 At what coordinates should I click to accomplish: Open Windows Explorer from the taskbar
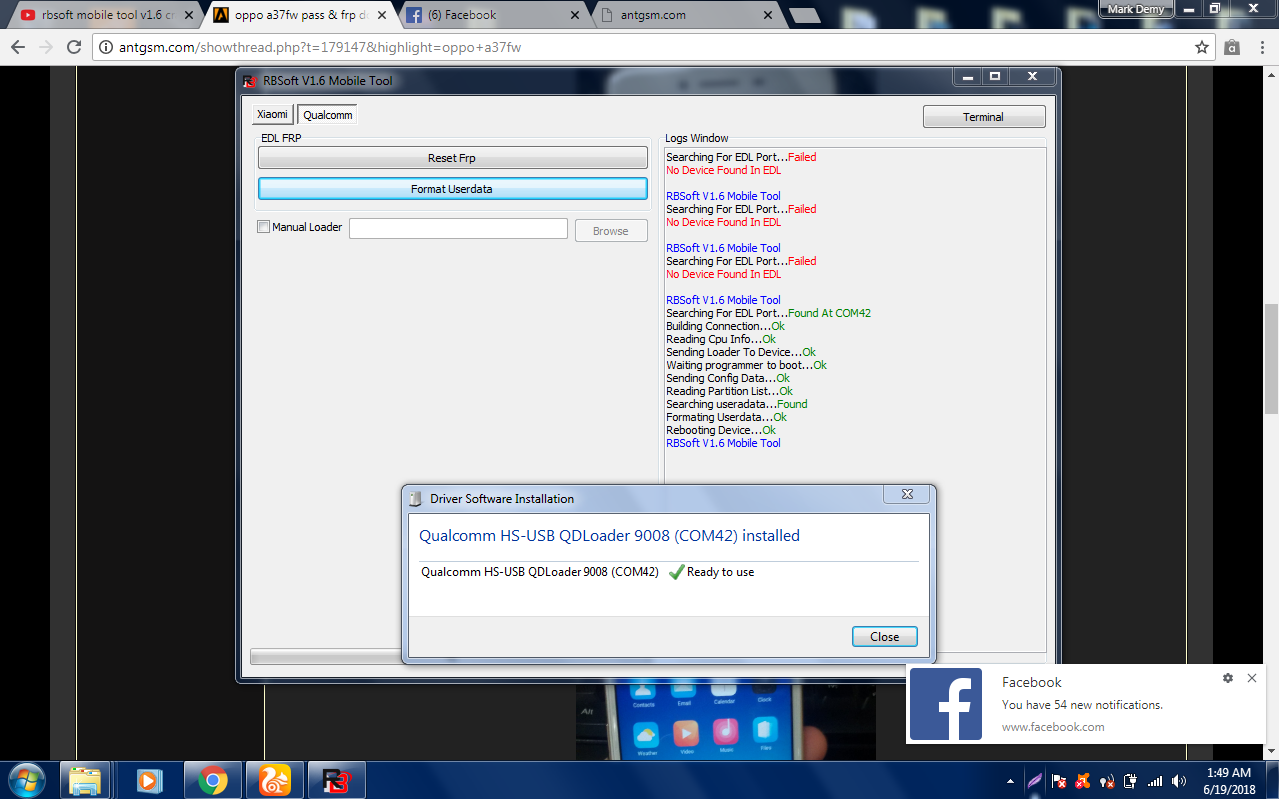85,780
